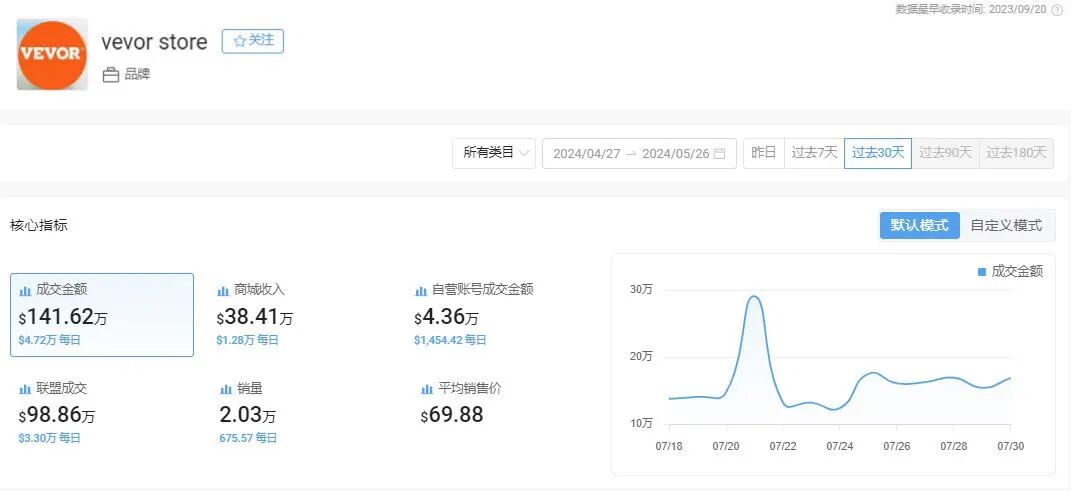Click bar chart icon beside 成交金额
This screenshot has width=1071, height=491.
[x=25, y=291]
